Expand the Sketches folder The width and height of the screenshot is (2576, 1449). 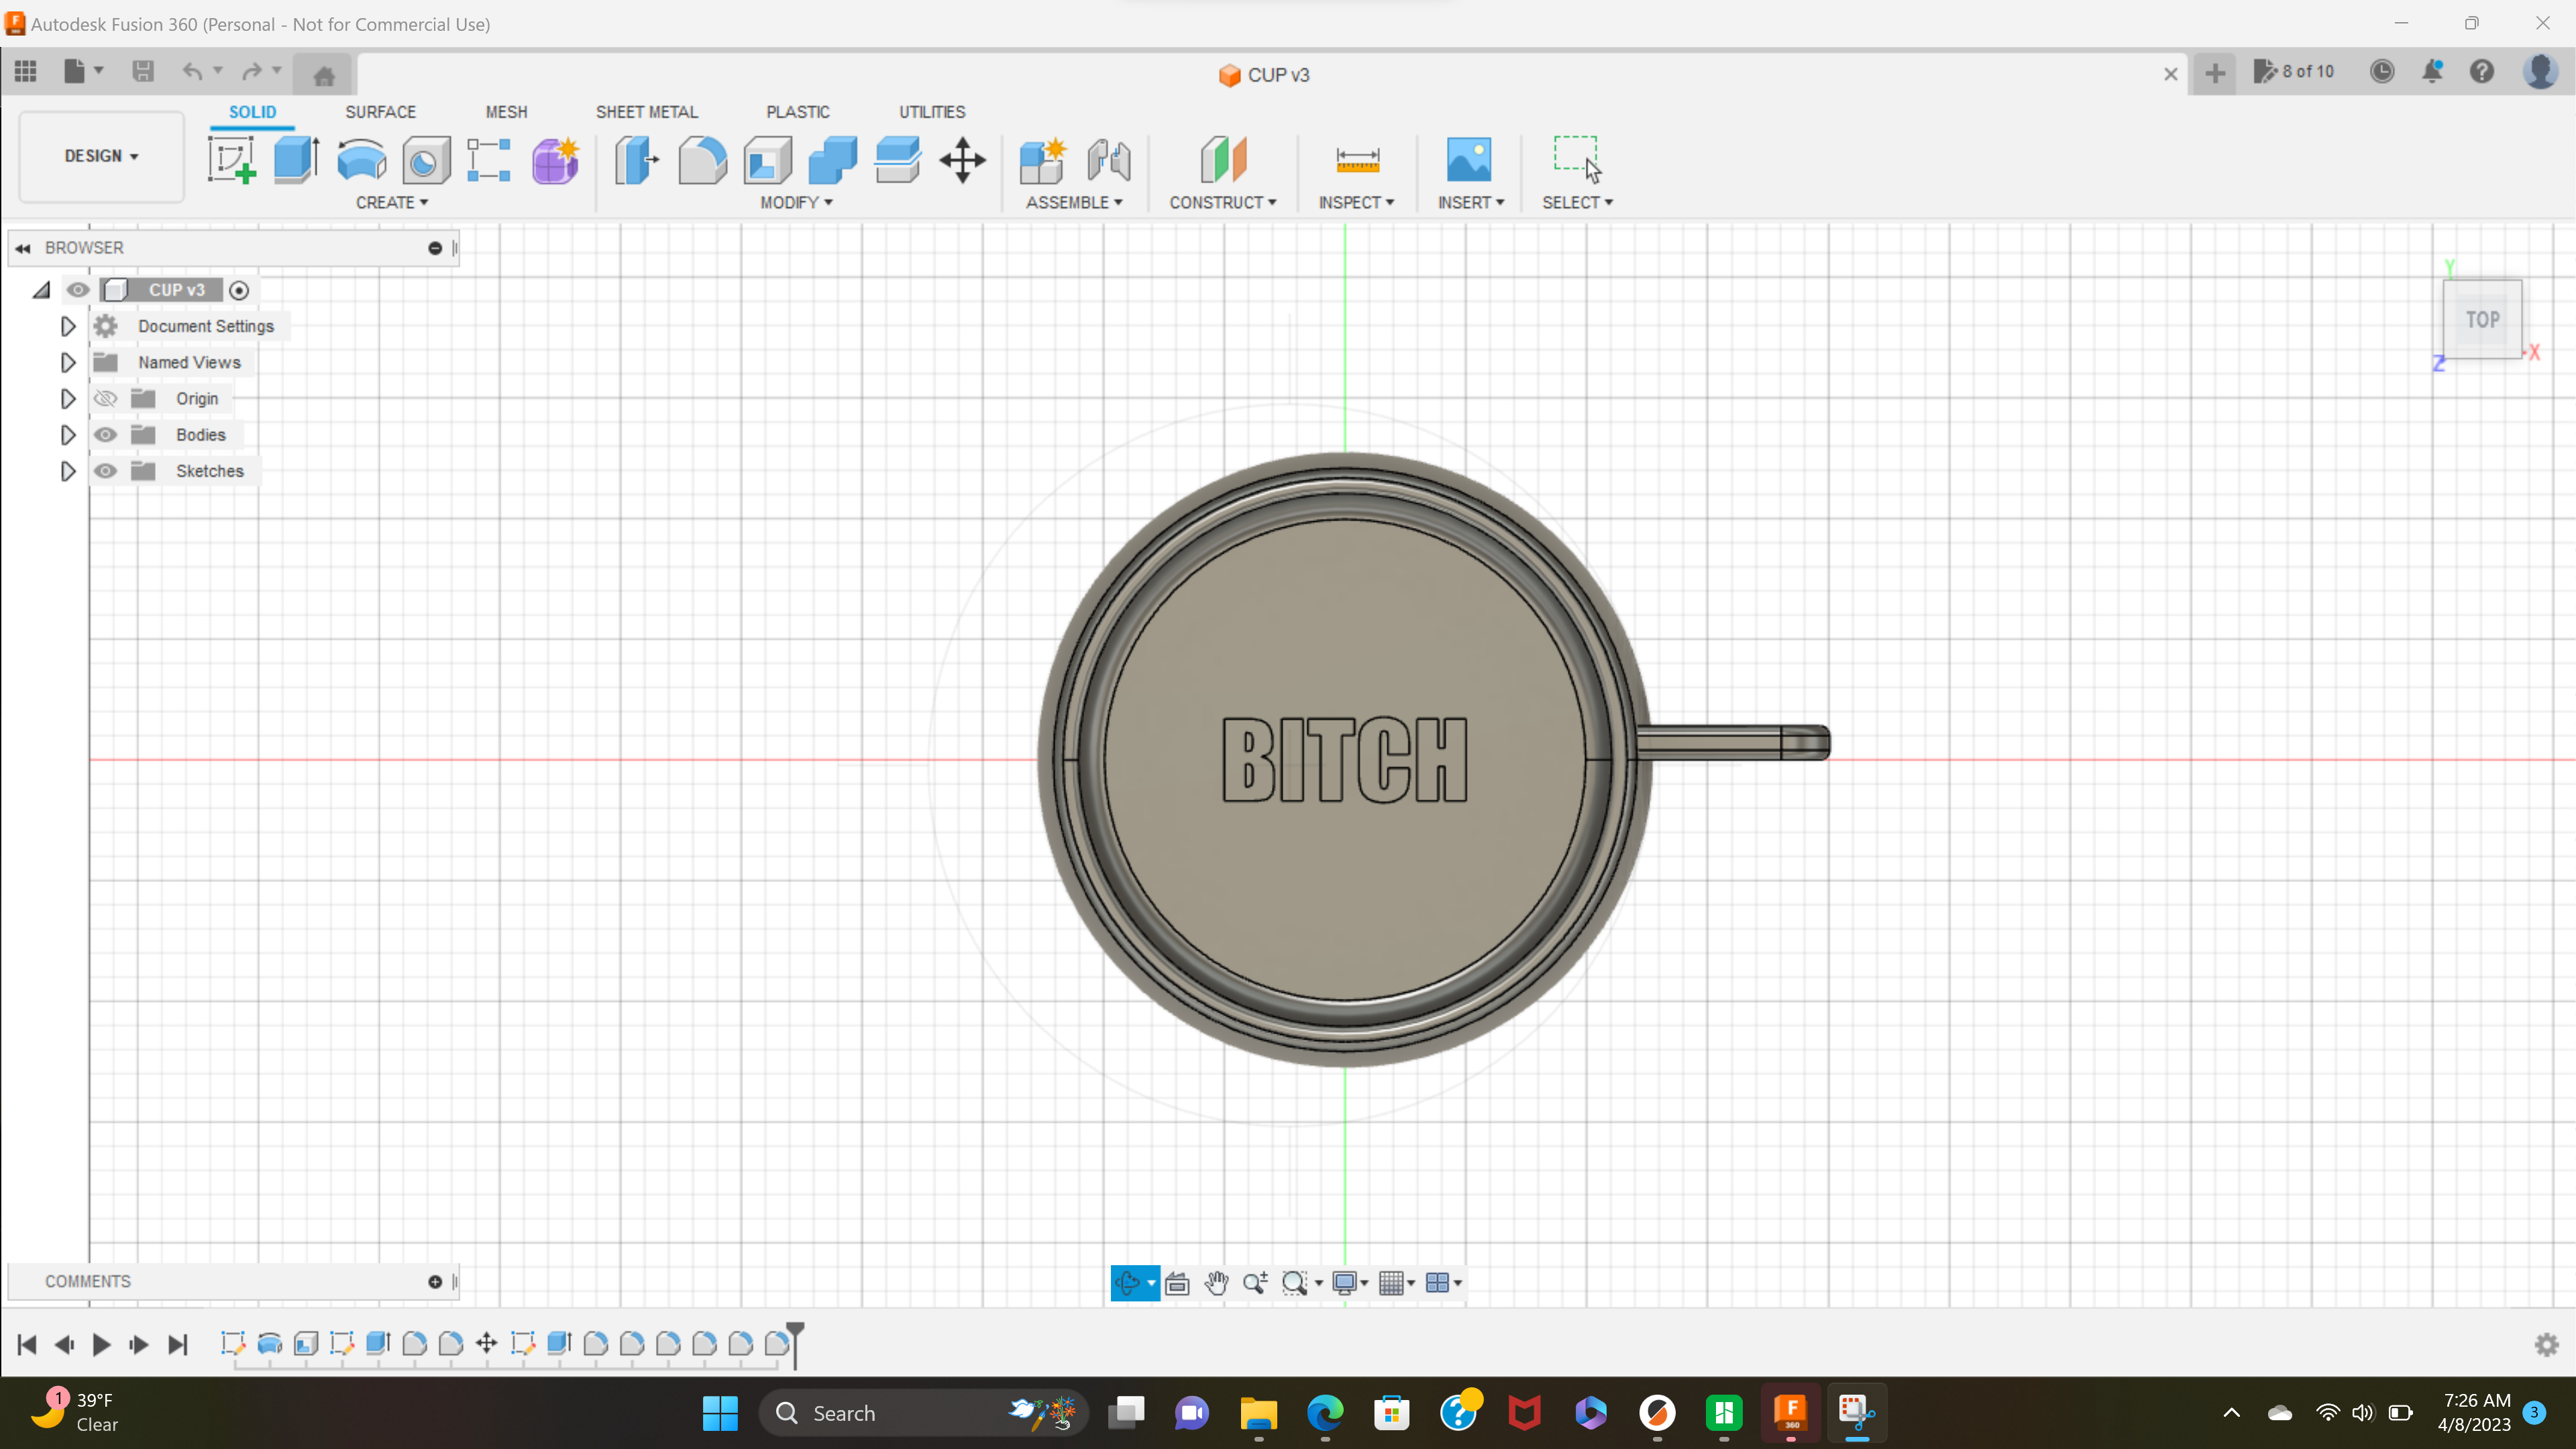click(x=68, y=471)
